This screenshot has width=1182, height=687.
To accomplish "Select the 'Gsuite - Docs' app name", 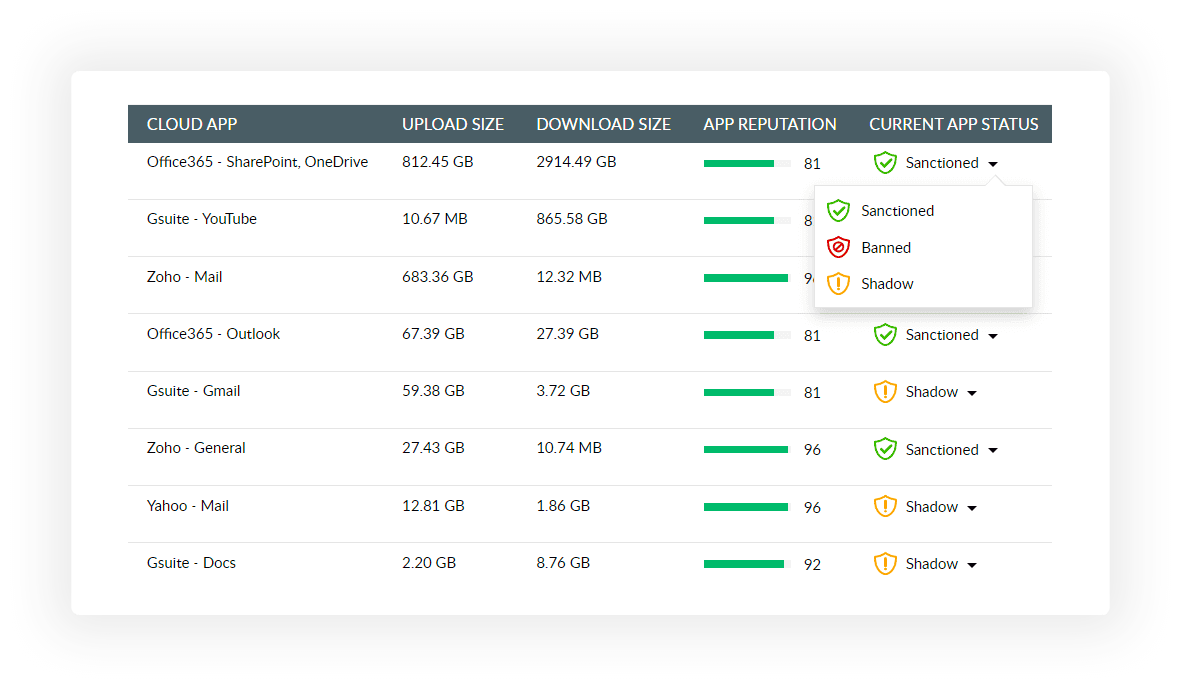I will pyautogui.click(x=191, y=563).
